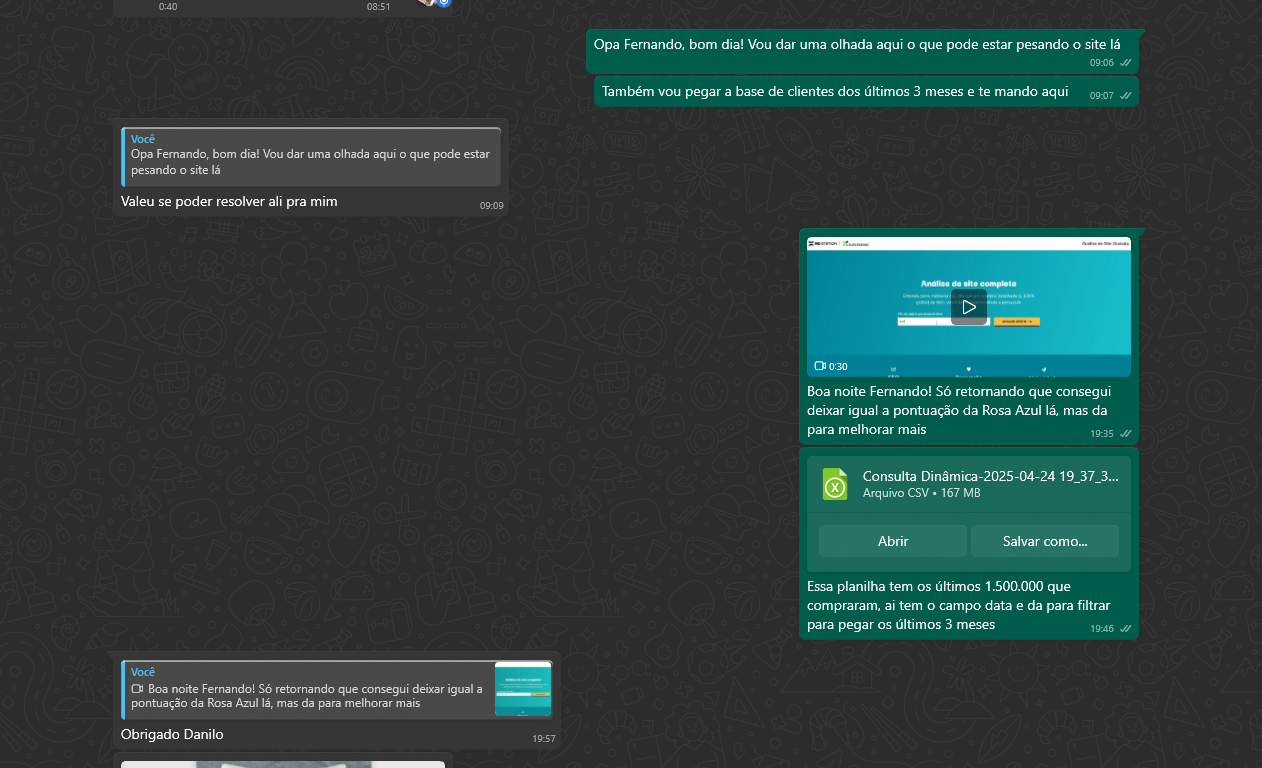Click the microphone badge on the voice message avatar

coord(444,3)
